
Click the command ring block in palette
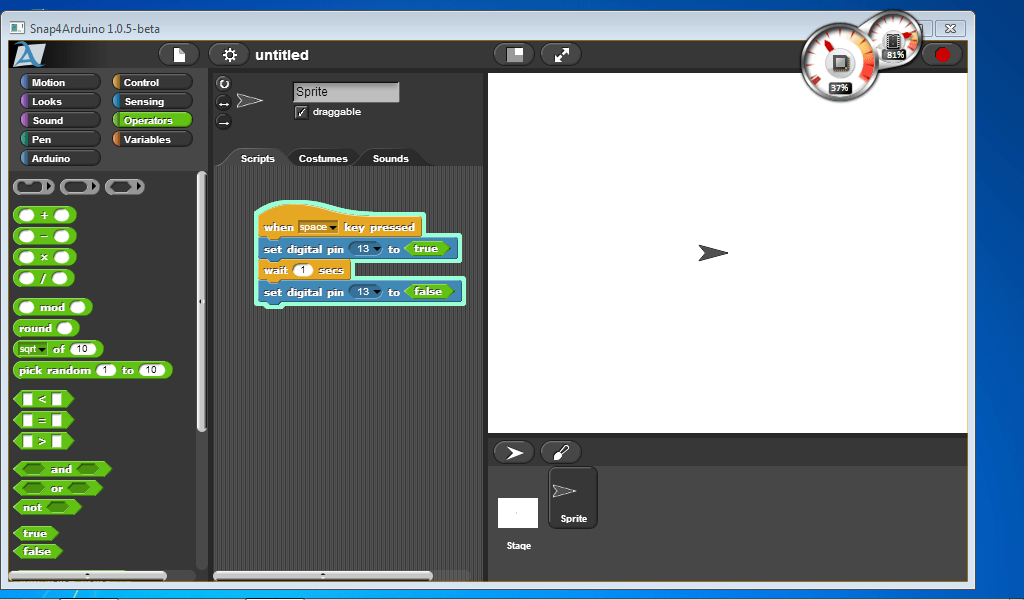click(34, 187)
